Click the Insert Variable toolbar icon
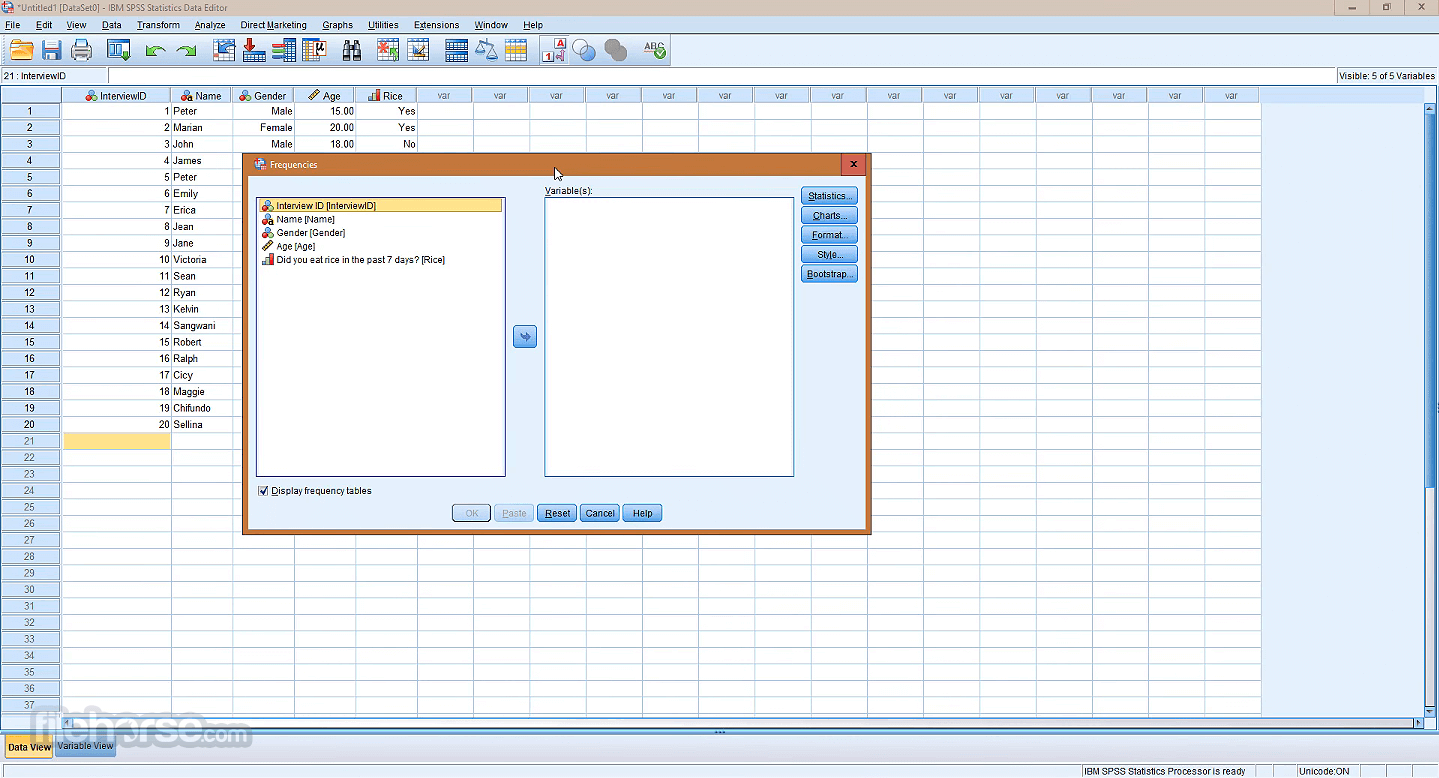The height and width of the screenshot is (778, 1439). point(418,50)
